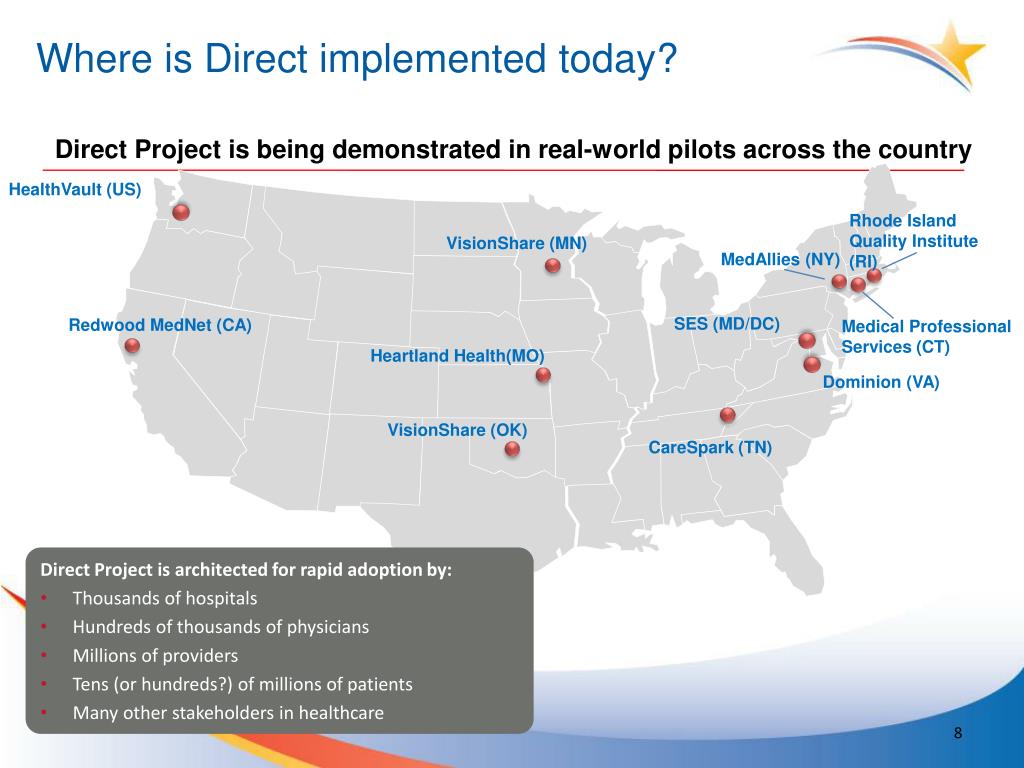Select the 'Thousands of hospitals' bullet
1024x768 pixels.
[165, 598]
